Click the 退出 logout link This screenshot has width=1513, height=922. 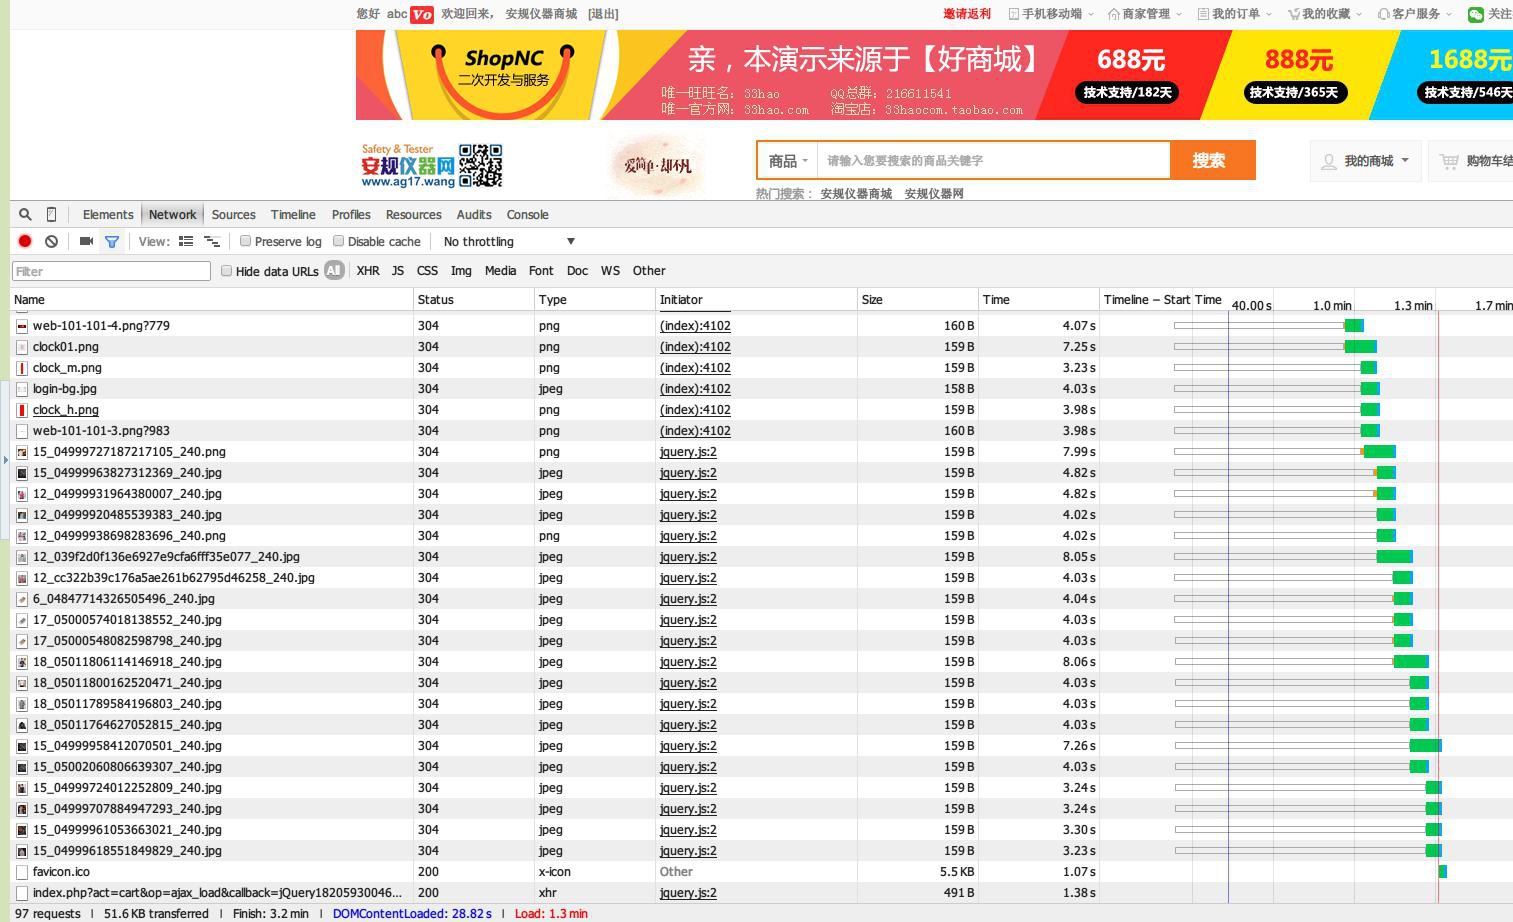[603, 14]
